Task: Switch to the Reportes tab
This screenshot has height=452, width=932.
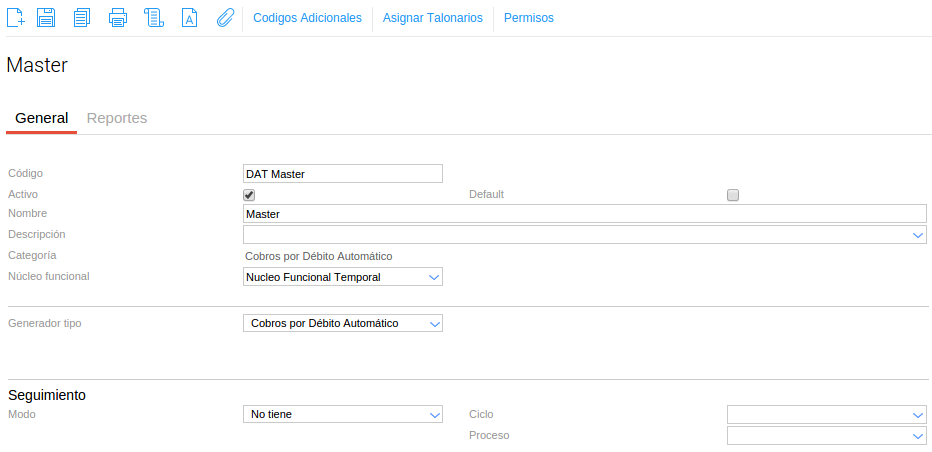Action: coord(117,118)
